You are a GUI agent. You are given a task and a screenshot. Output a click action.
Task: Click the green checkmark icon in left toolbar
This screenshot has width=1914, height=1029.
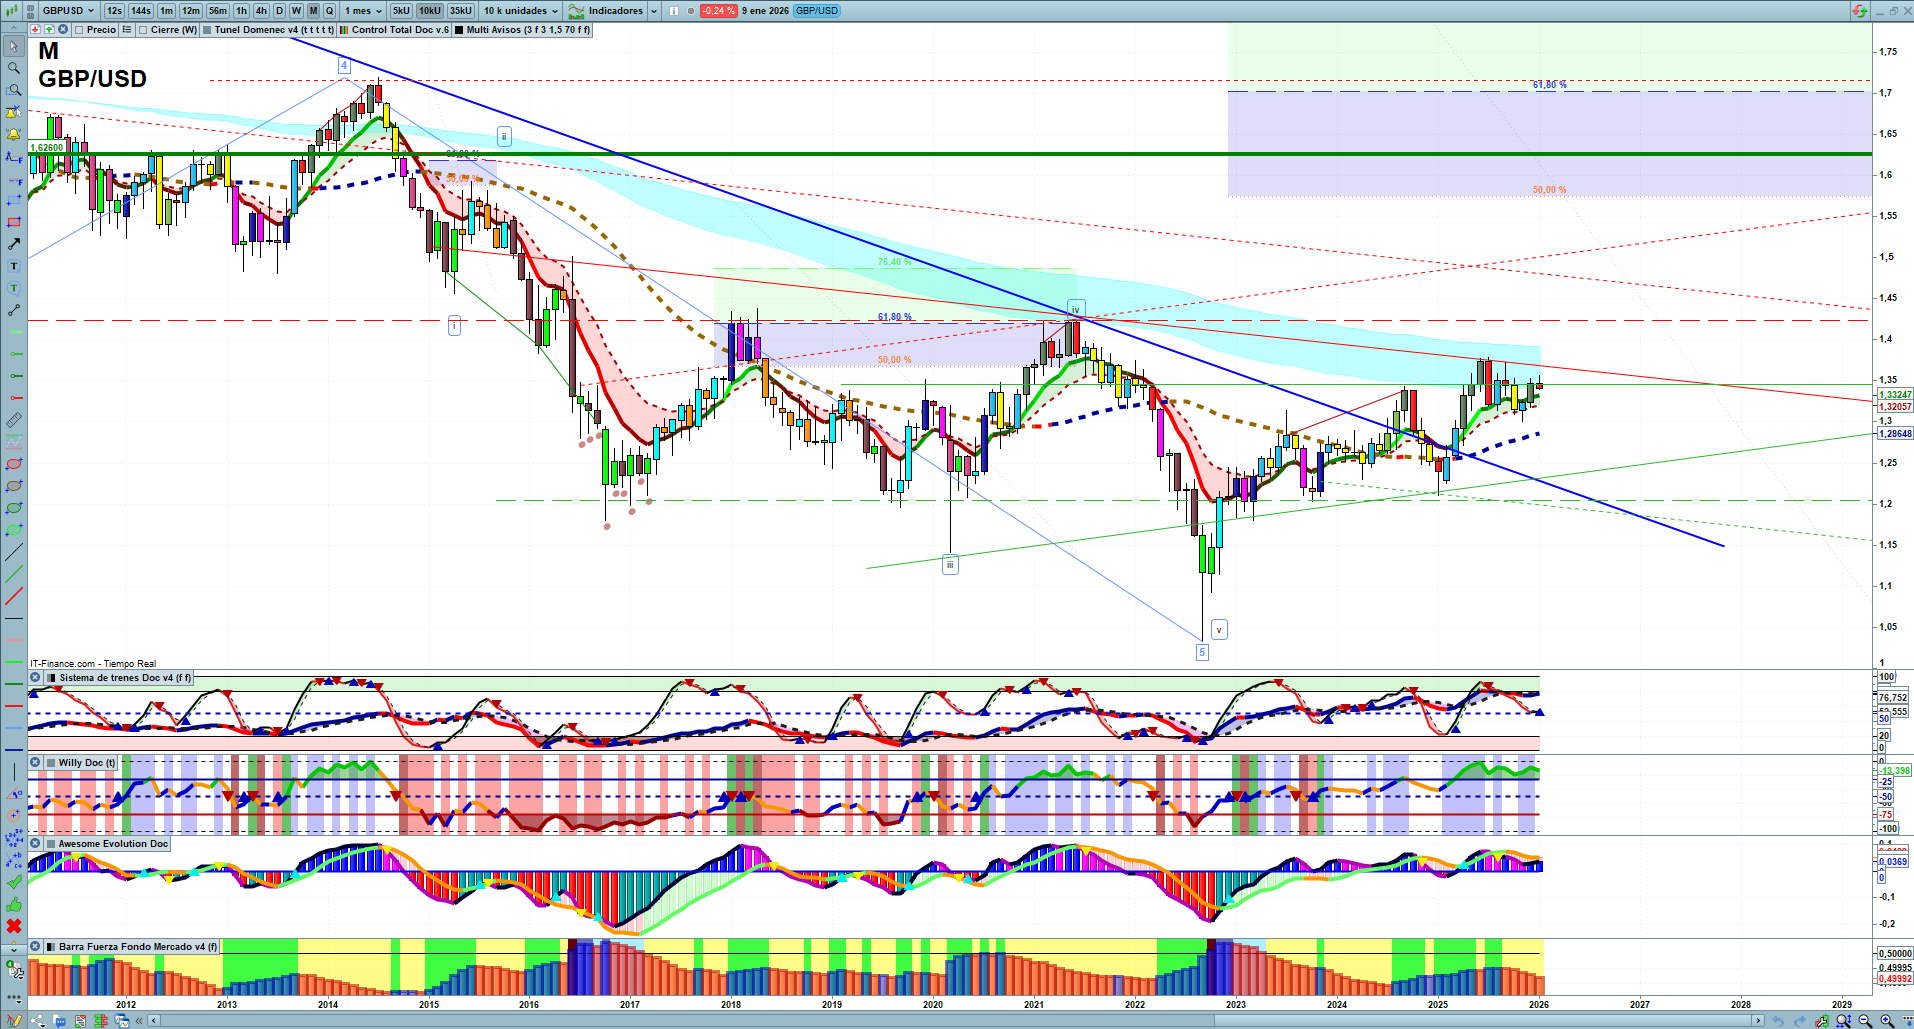14,882
